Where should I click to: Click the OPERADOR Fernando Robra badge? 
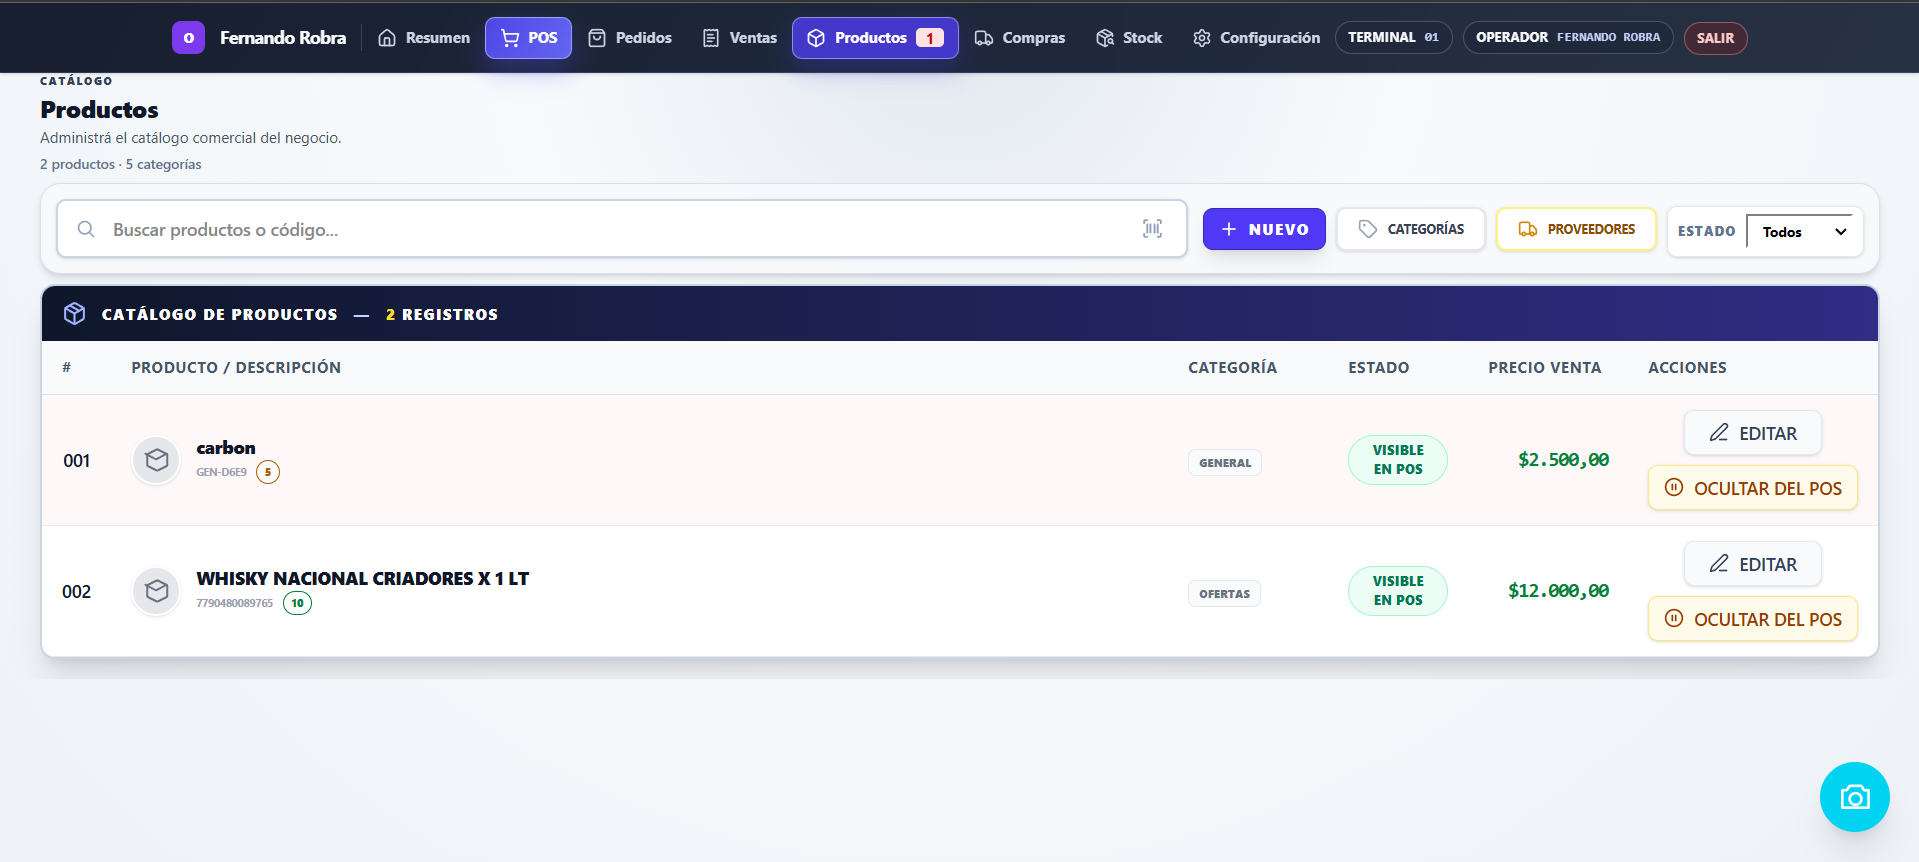point(1568,38)
